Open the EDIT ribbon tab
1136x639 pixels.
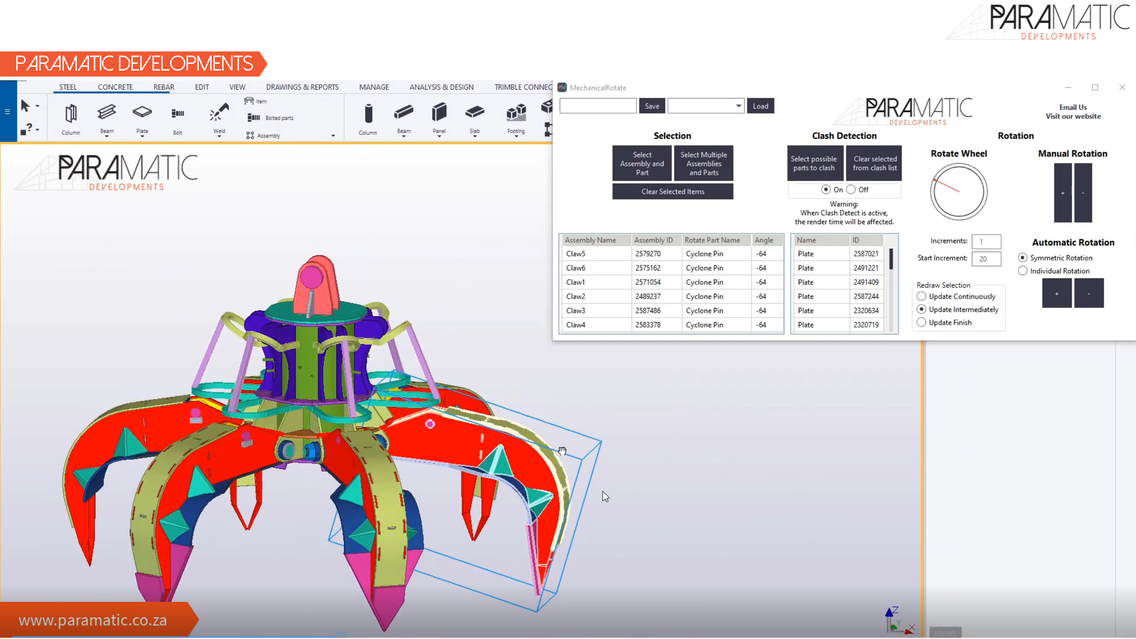(x=202, y=87)
